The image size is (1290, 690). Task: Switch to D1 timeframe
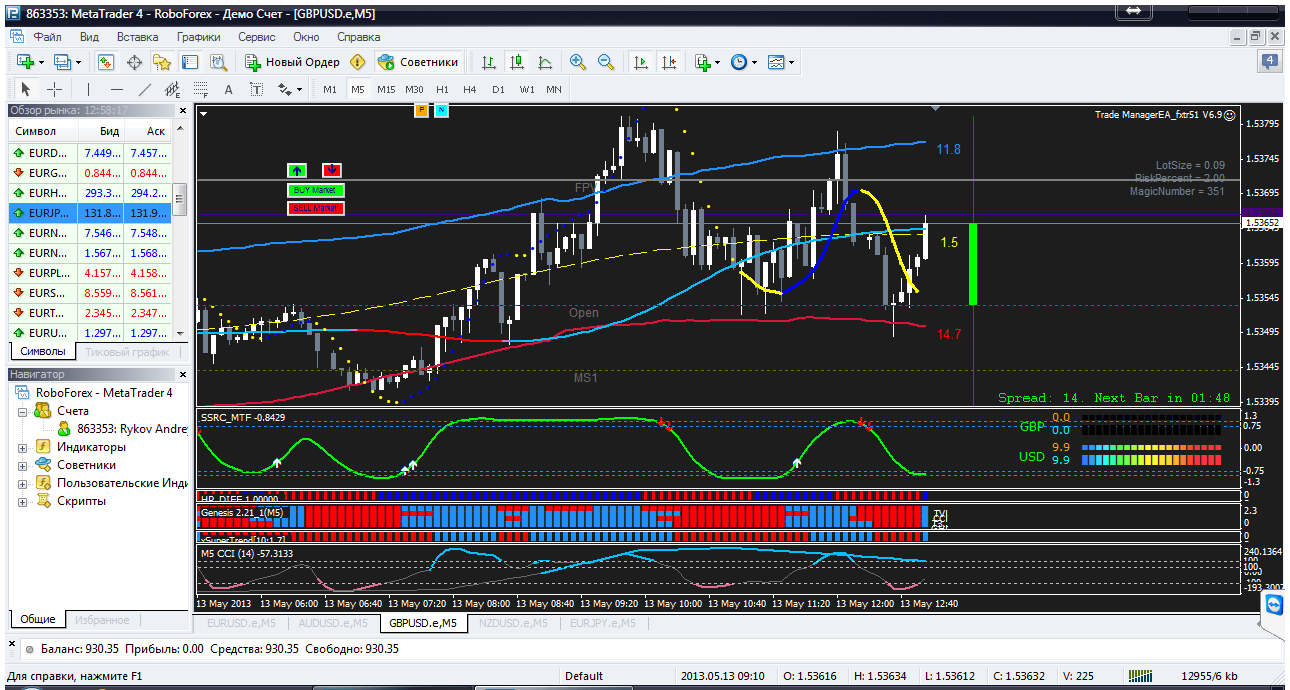click(x=498, y=89)
